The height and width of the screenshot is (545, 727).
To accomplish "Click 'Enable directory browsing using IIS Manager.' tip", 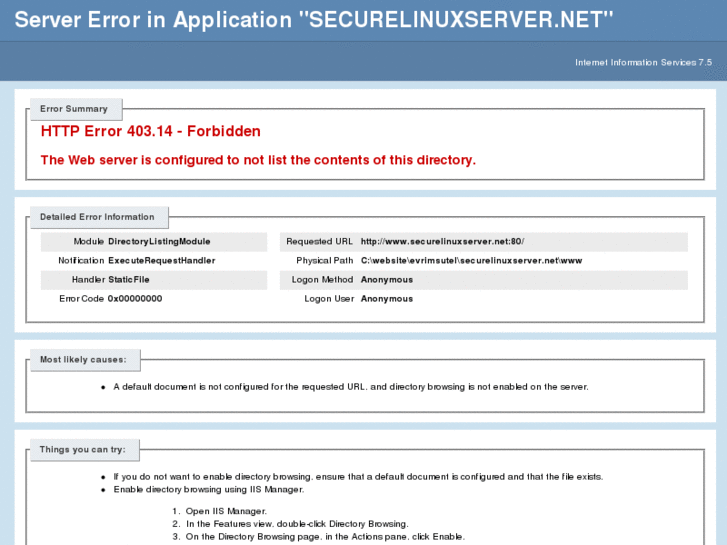I will point(209,489).
